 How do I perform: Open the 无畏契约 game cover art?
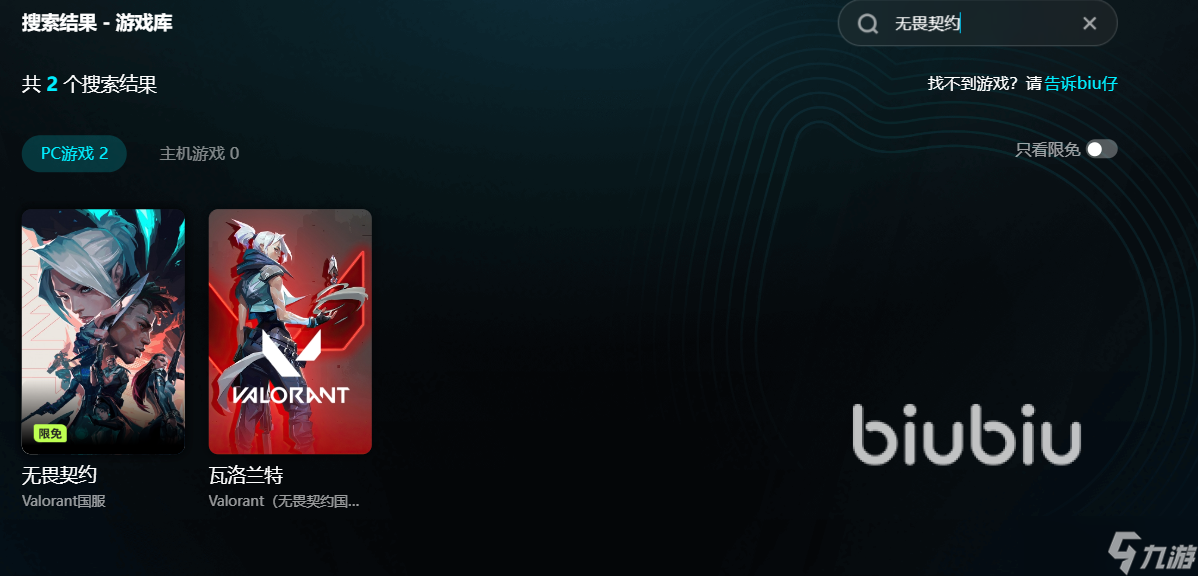[103, 332]
